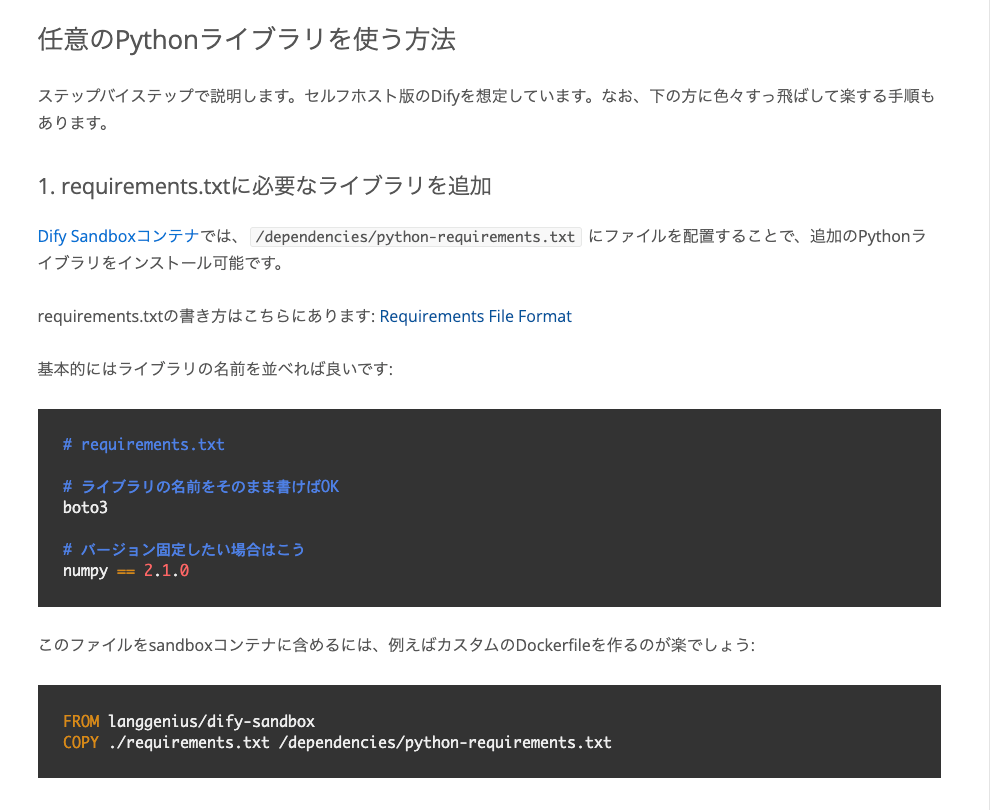Click the sentence 基本的にはライブラリの名前を並べれば良いです
This screenshot has width=995, height=810.
(x=215, y=369)
